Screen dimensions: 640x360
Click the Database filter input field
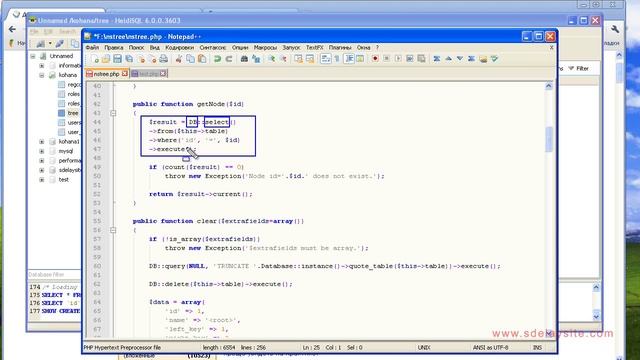pyautogui.click(x=55, y=274)
